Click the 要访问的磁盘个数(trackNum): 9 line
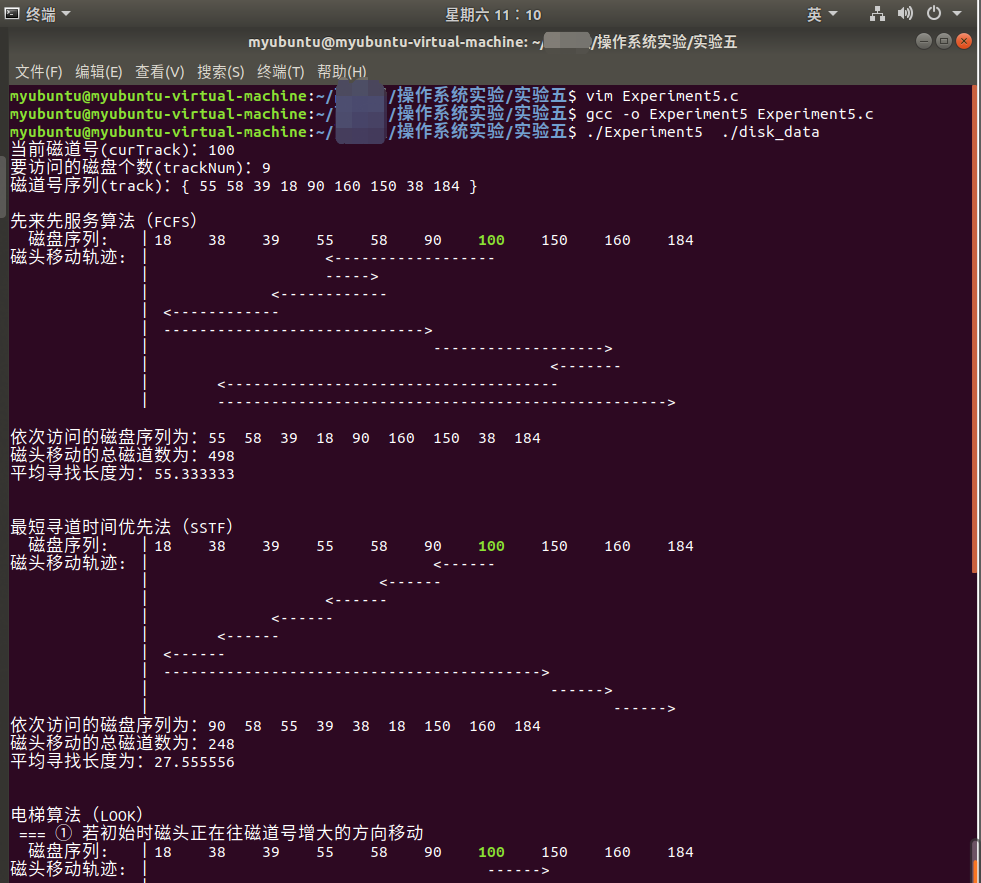This screenshot has height=883, width=981. (x=140, y=168)
